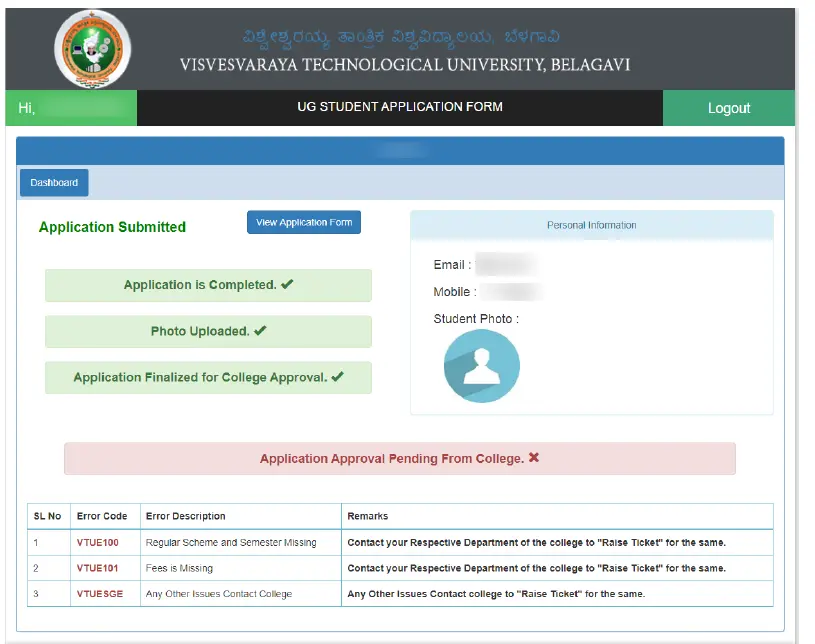Open View Application Form button
815x644 pixels.
tap(304, 222)
